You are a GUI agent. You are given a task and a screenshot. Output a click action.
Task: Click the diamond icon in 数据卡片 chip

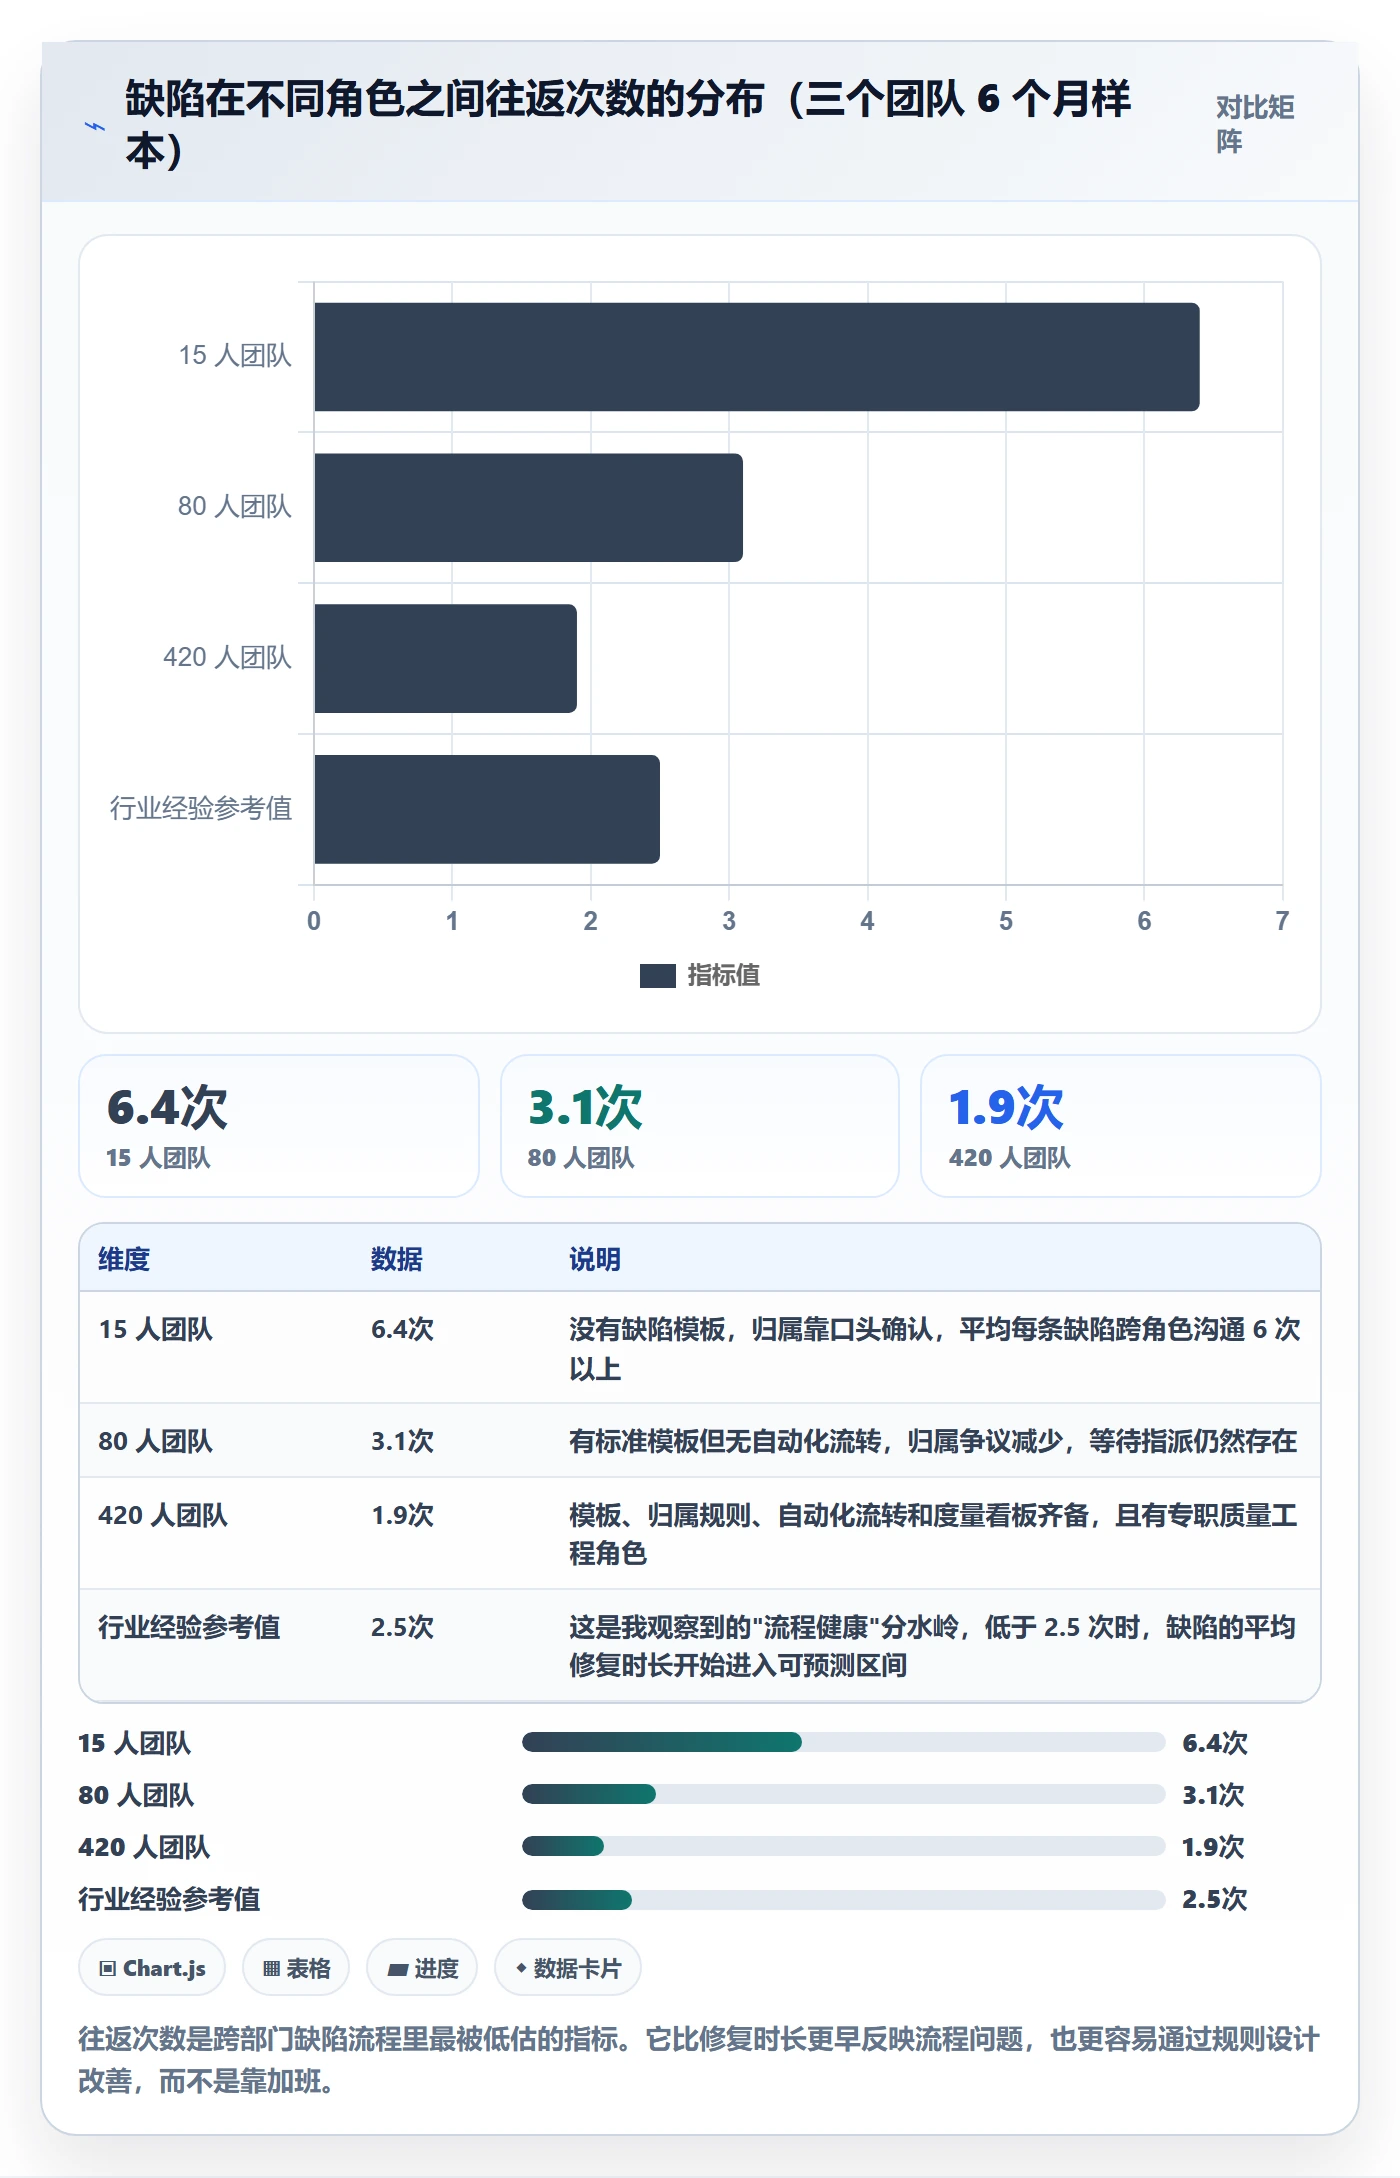coord(521,1968)
